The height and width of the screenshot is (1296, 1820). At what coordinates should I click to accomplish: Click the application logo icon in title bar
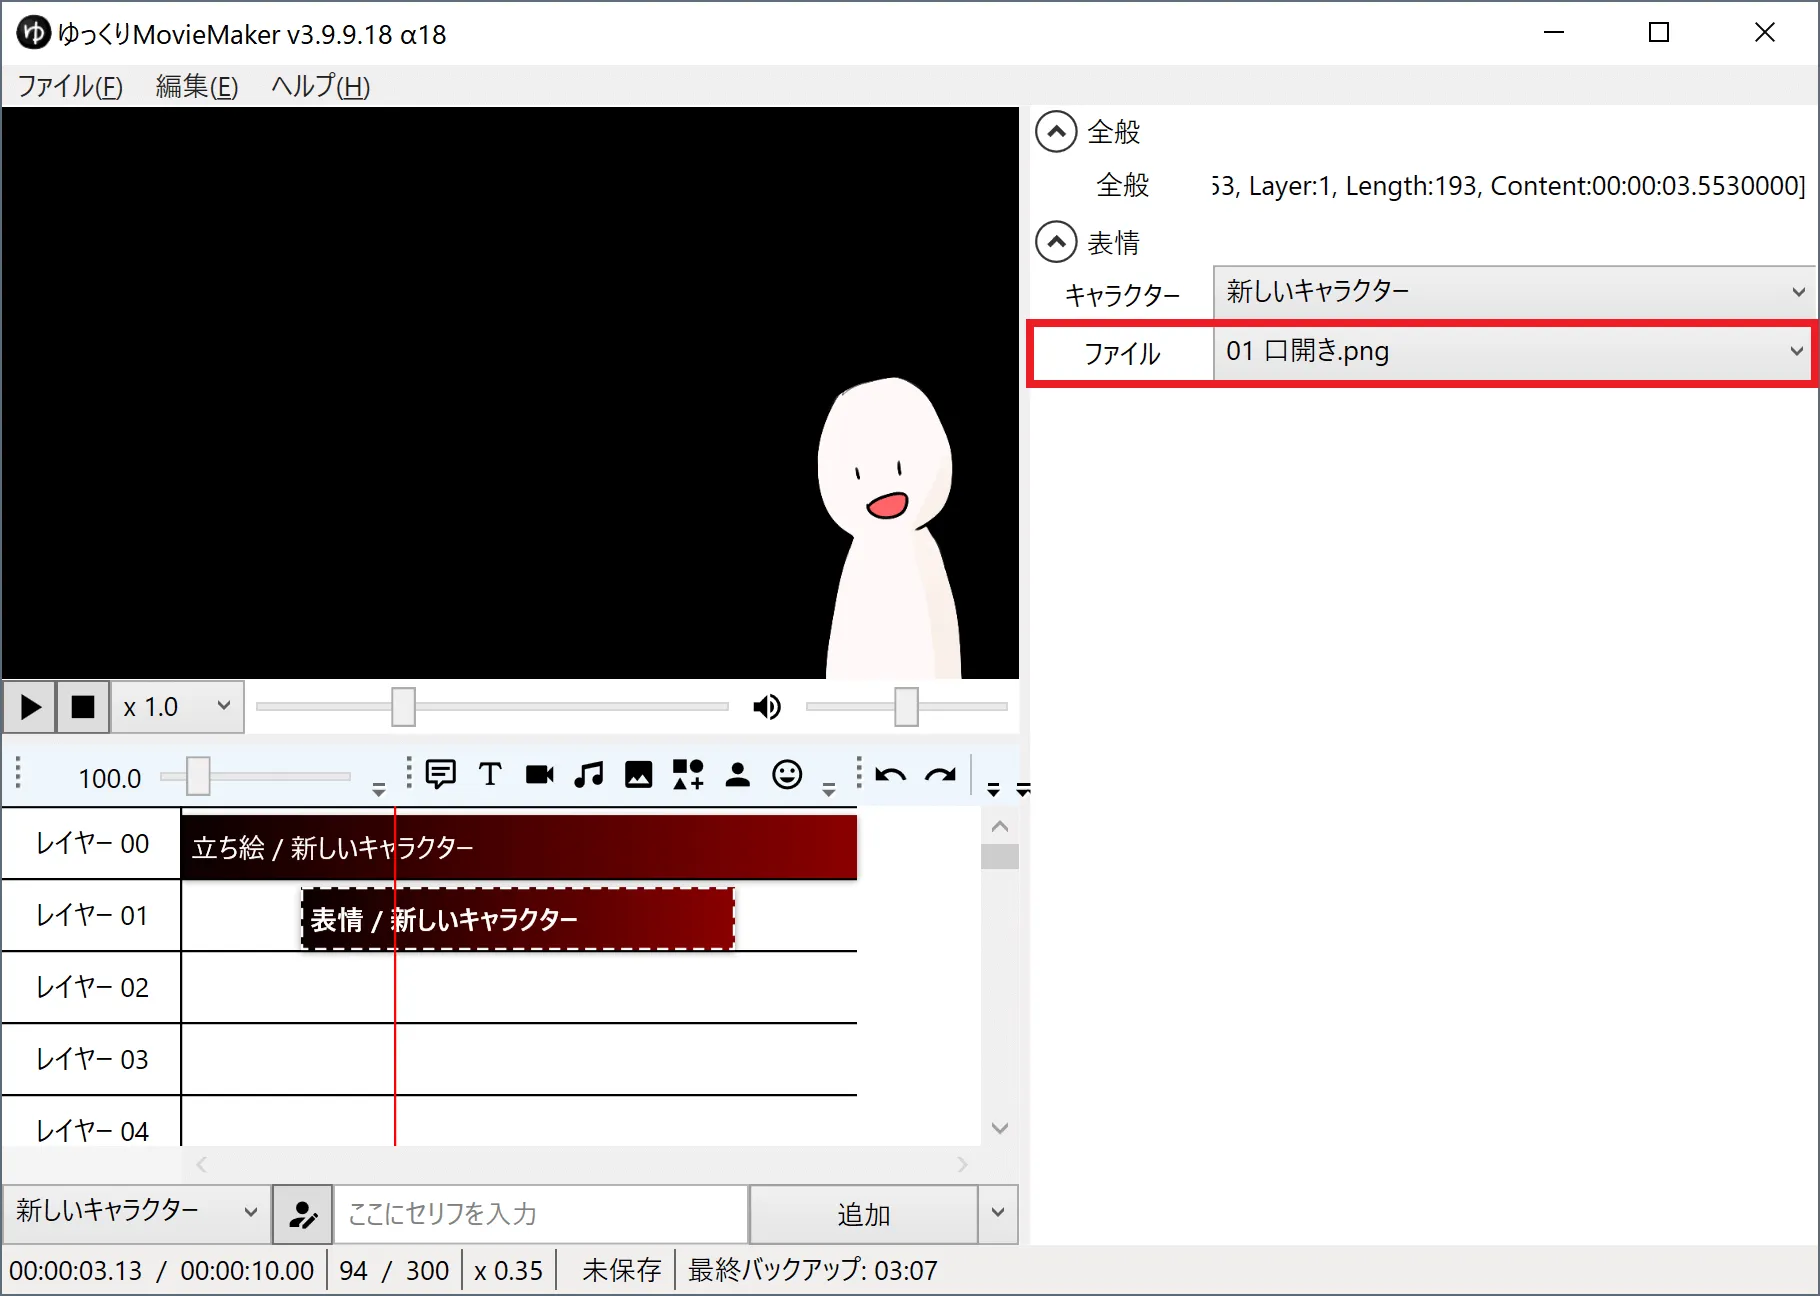click(33, 33)
